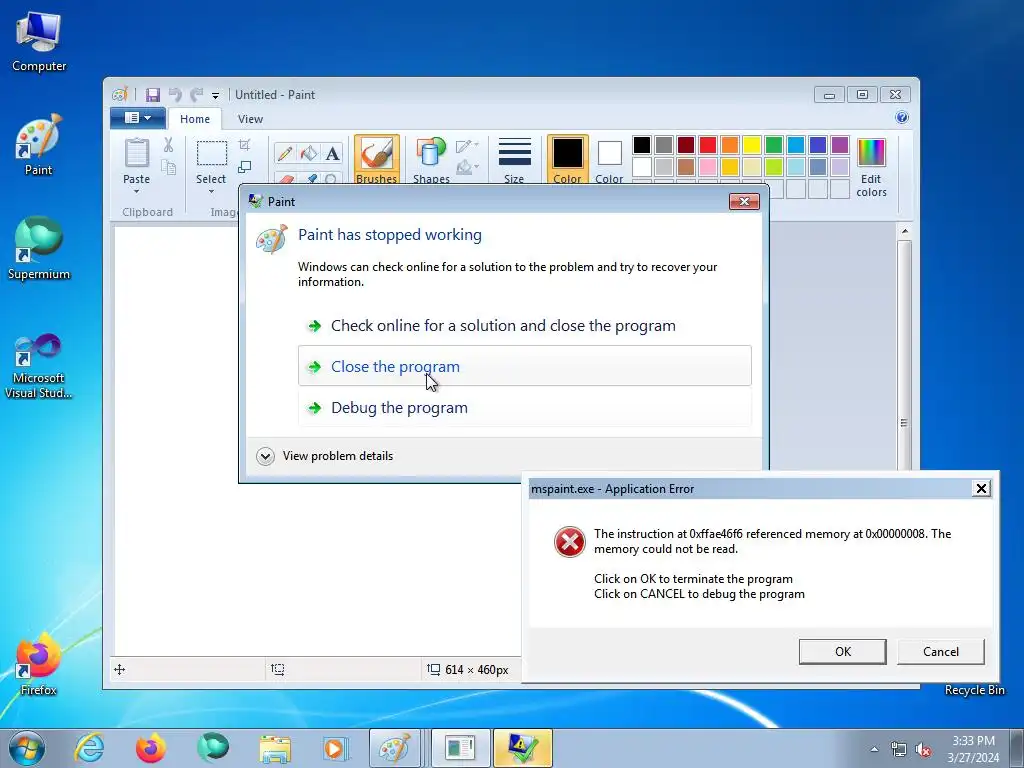Pick the bright red swatch

[x=708, y=145]
